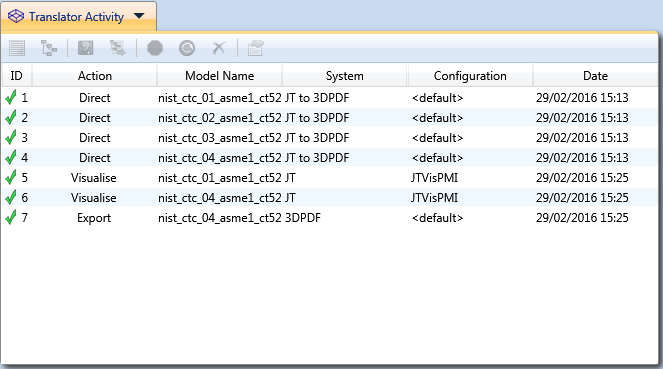Select model nist_ctc_04_asme1_ct52 in Visualise row 6
Screen dimensions: 663x369
coord(219,198)
